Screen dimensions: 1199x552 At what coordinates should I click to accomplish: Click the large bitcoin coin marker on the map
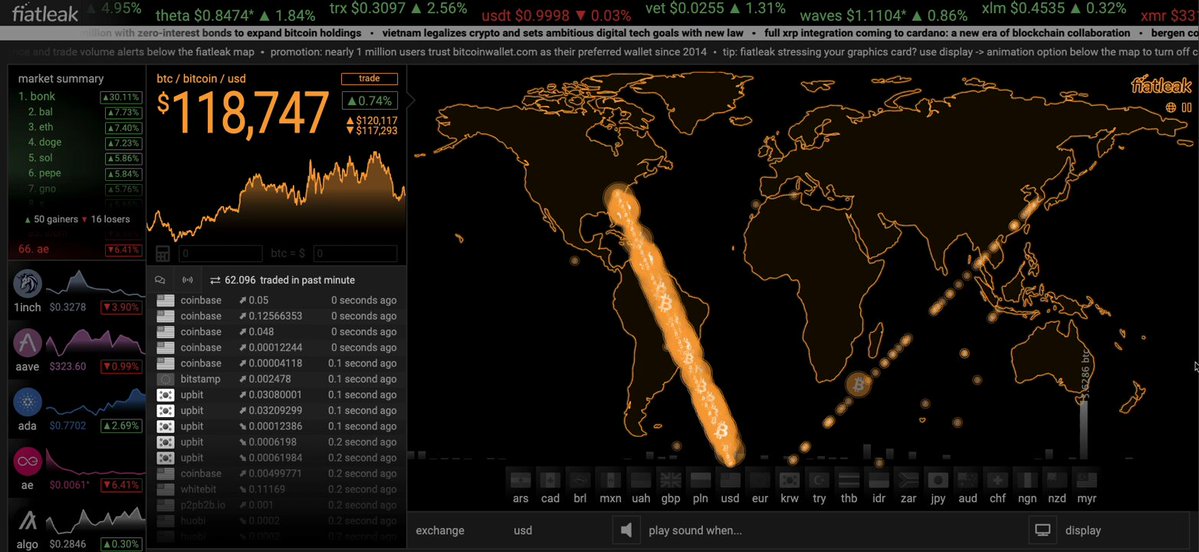click(x=858, y=385)
